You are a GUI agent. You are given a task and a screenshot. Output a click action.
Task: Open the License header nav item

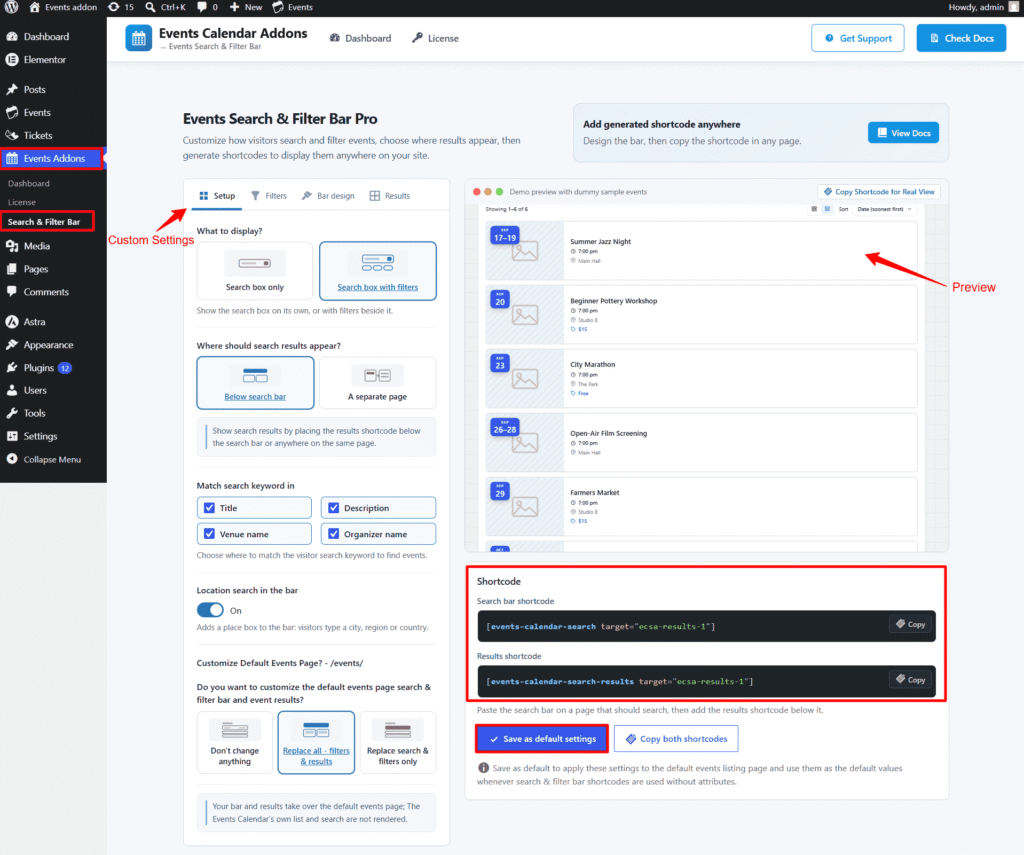point(435,39)
